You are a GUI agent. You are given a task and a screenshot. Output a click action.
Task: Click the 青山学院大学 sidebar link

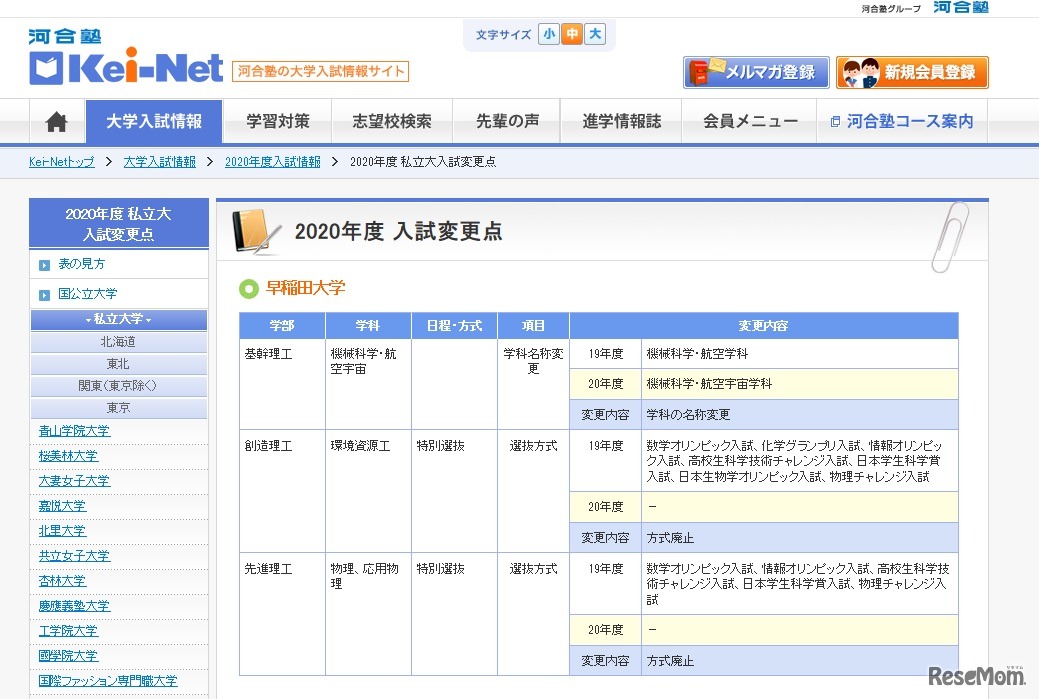73,430
